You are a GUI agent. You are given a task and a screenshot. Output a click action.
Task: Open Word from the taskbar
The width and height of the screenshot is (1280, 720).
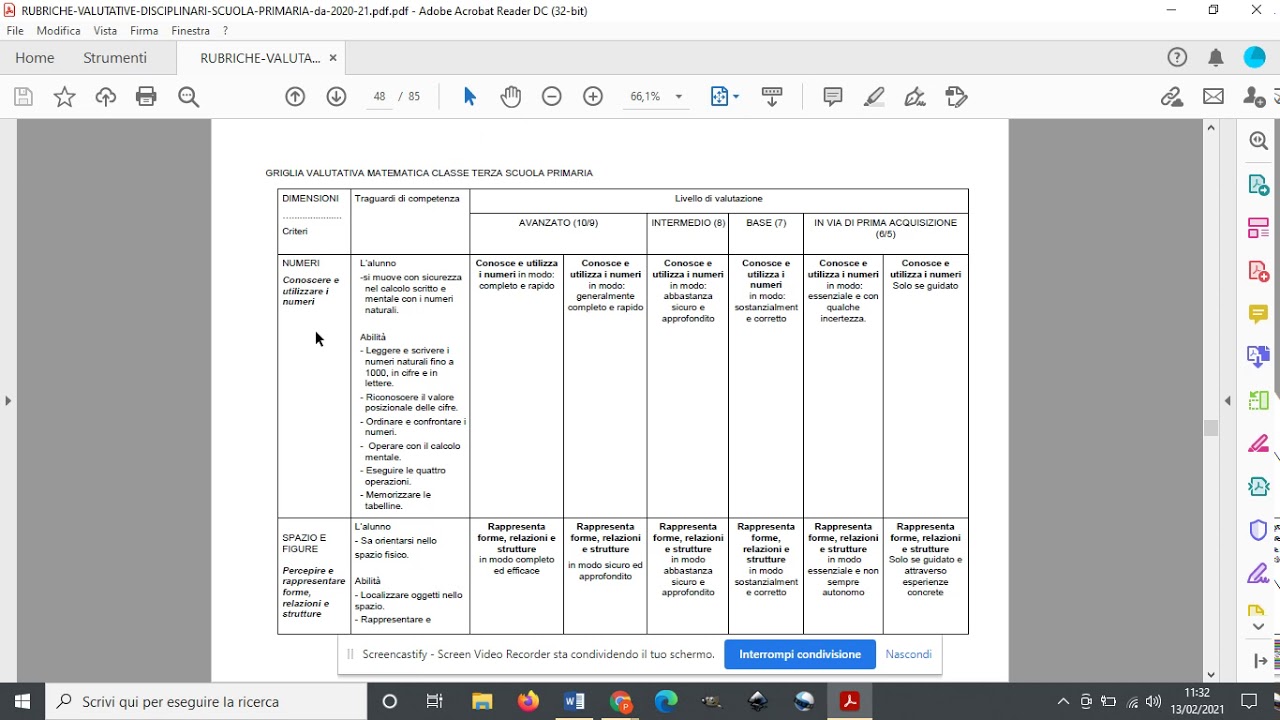574,701
